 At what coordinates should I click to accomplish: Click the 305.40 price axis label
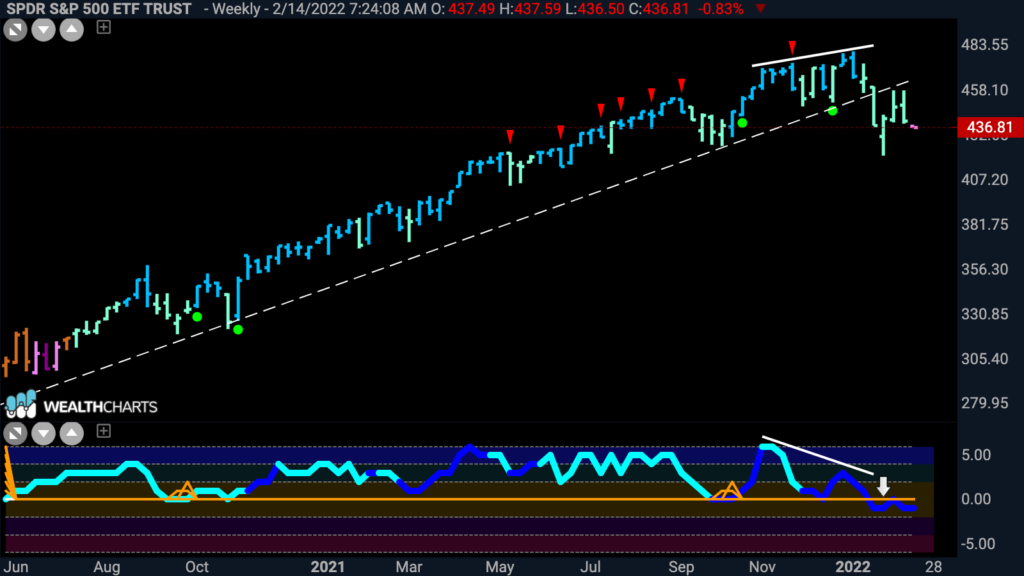[984, 359]
